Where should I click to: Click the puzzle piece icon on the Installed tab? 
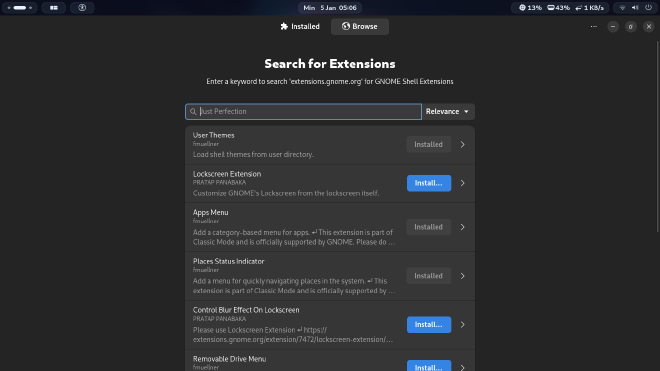(x=284, y=27)
